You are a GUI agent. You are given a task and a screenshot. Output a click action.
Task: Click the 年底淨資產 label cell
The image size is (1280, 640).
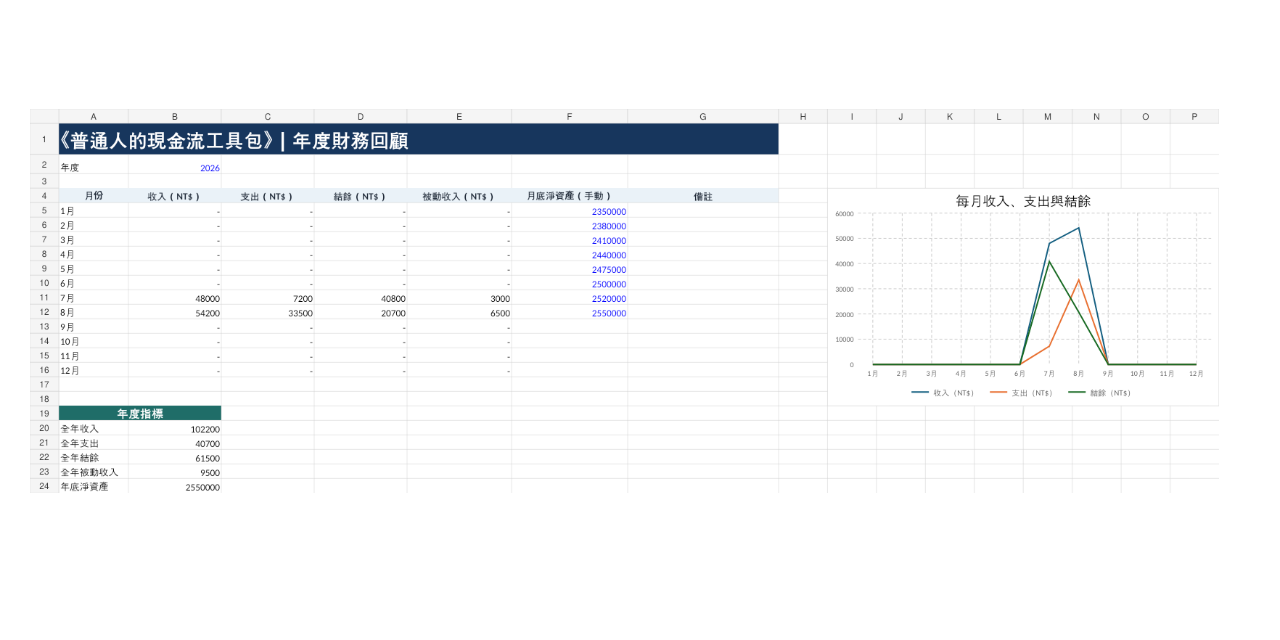(x=94, y=487)
